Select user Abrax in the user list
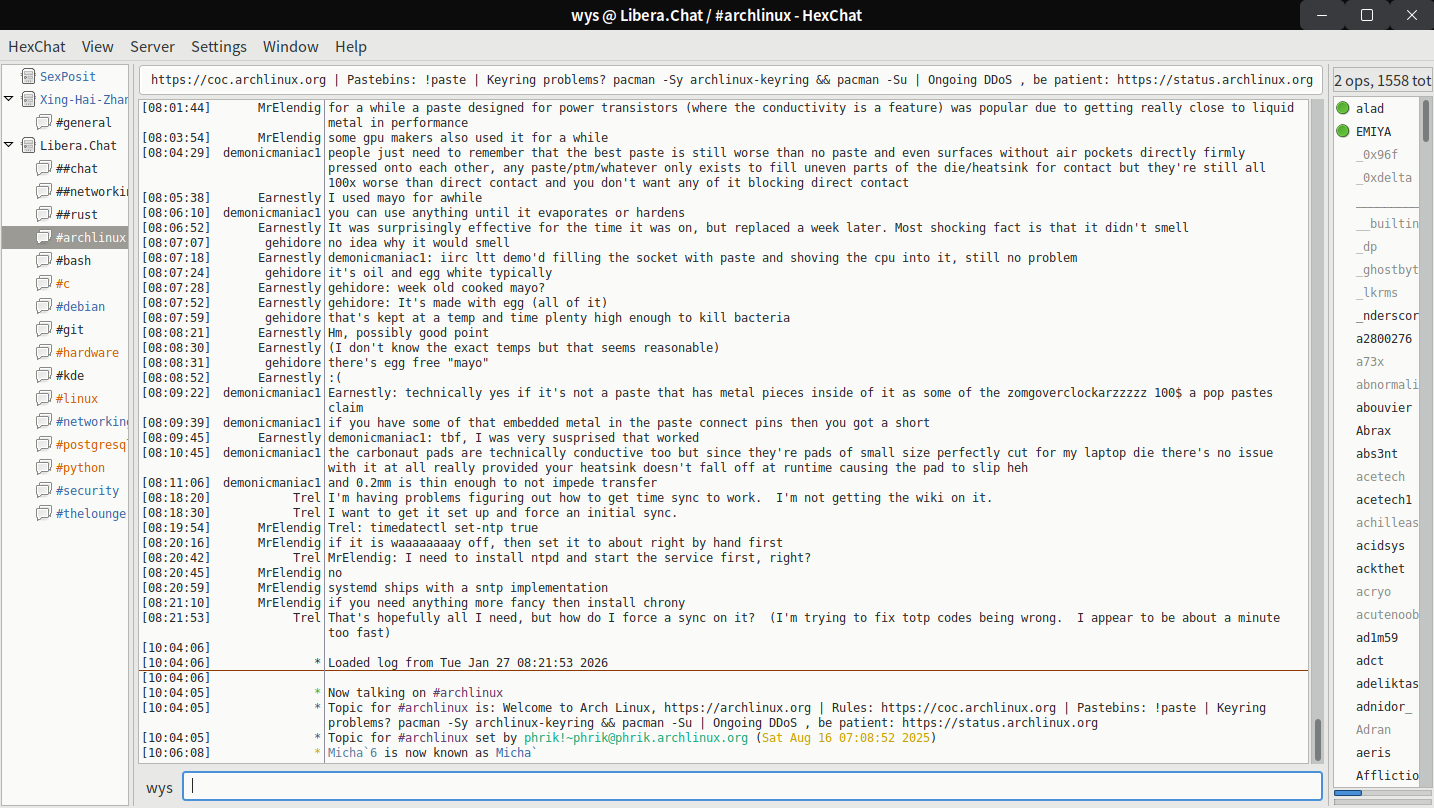Viewport: 1434px width, 808px height. [x=1377, y=431]
